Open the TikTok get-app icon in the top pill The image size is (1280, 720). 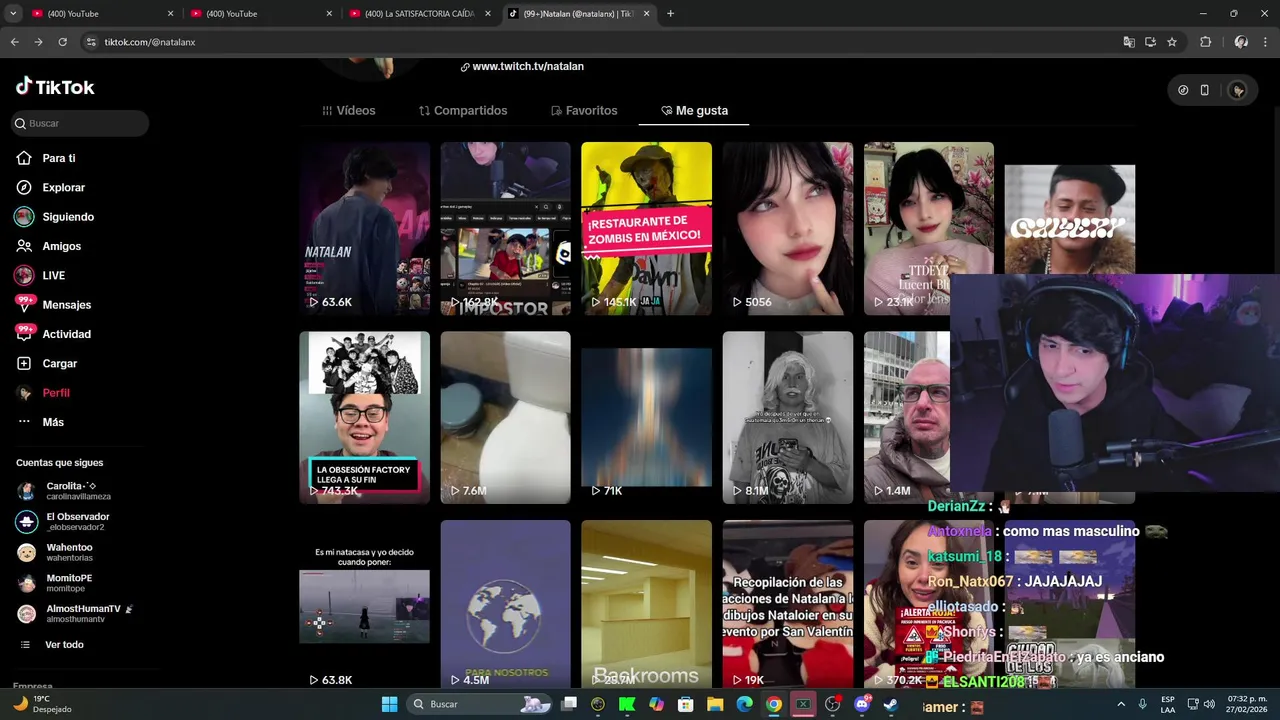click(x=1183, y=90)
